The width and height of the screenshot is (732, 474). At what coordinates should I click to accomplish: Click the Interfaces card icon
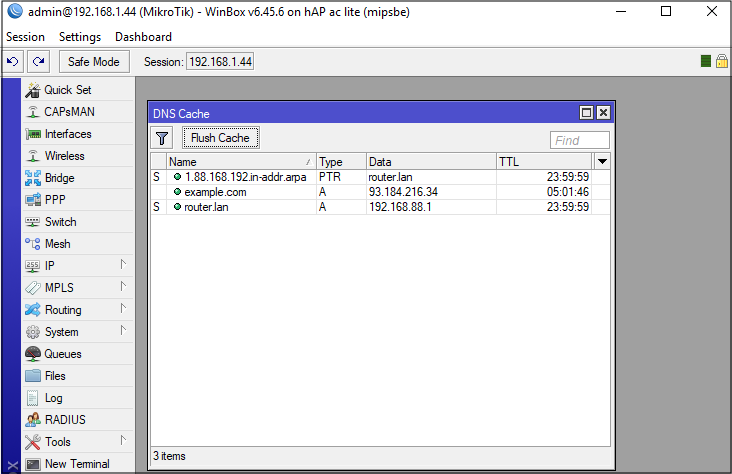click(x=33, y=134)
